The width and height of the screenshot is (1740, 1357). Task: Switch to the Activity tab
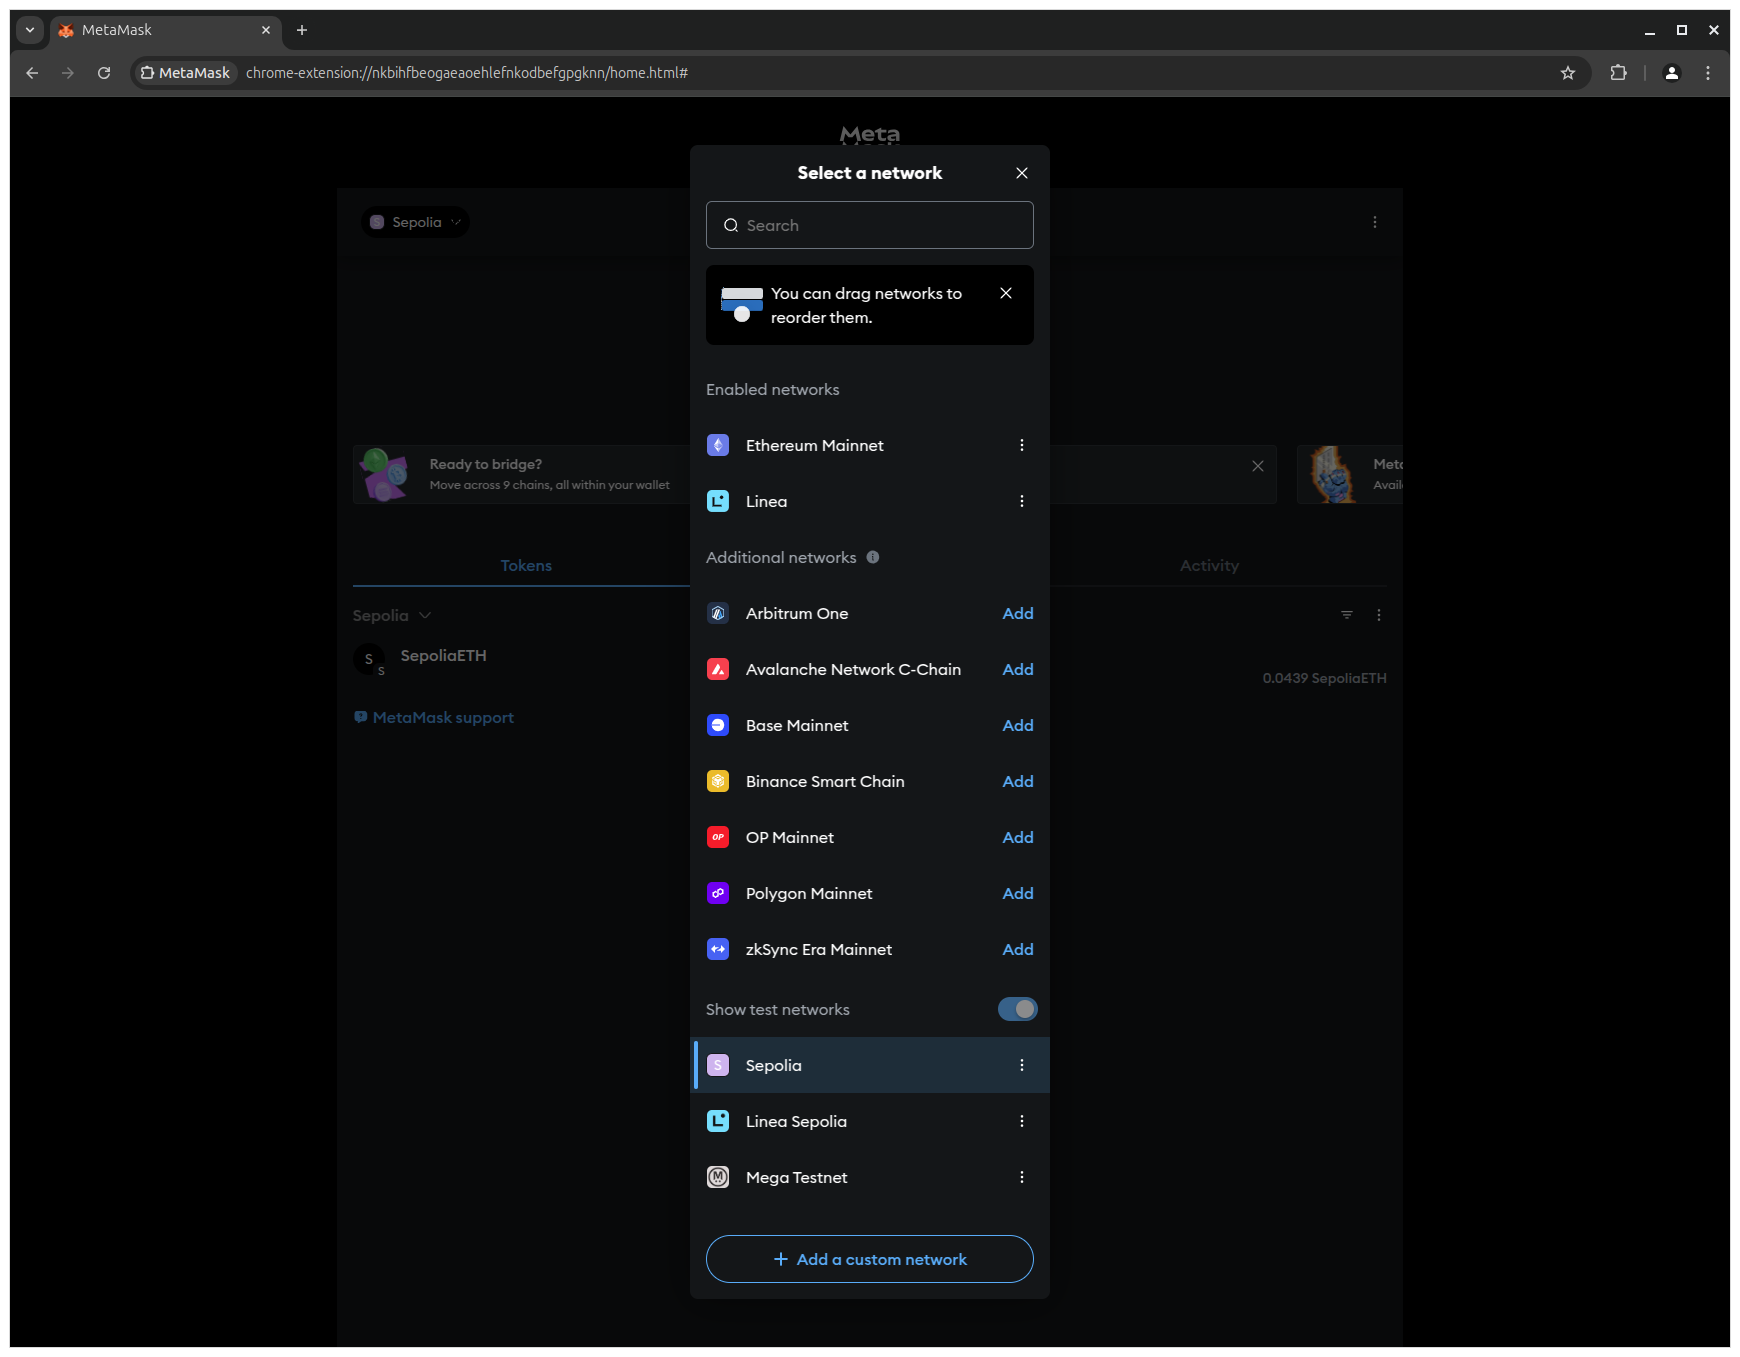[x=1209, y=565]
